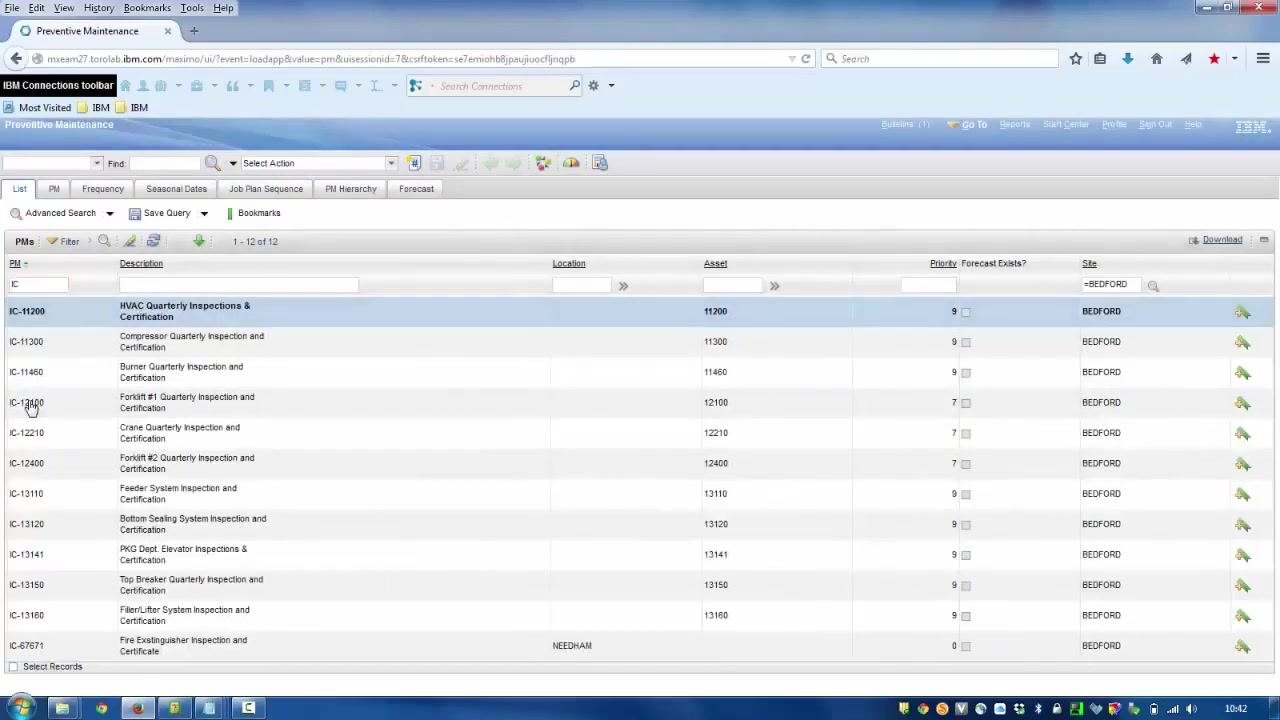
Task: Check the Select Records checkbox
Action: tap(13, 667)
